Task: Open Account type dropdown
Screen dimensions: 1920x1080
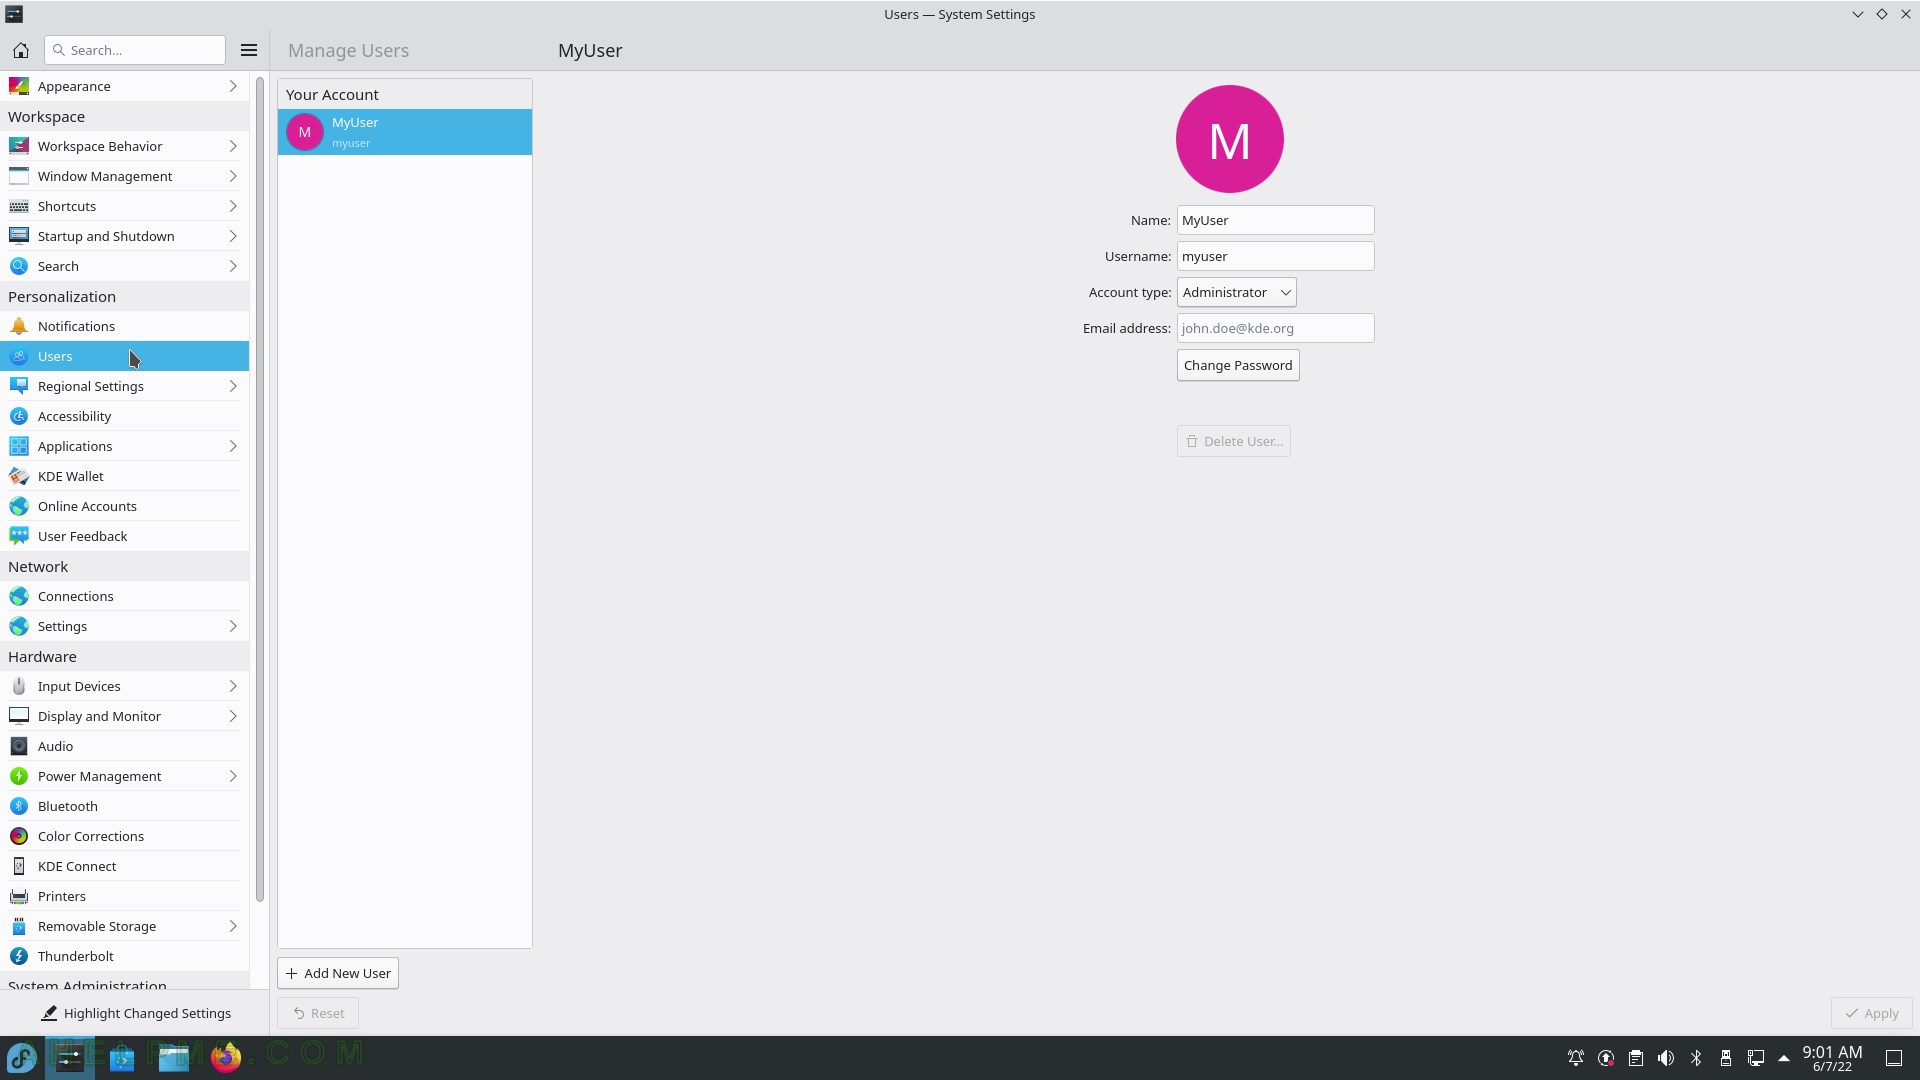Action: (1236, 292)
